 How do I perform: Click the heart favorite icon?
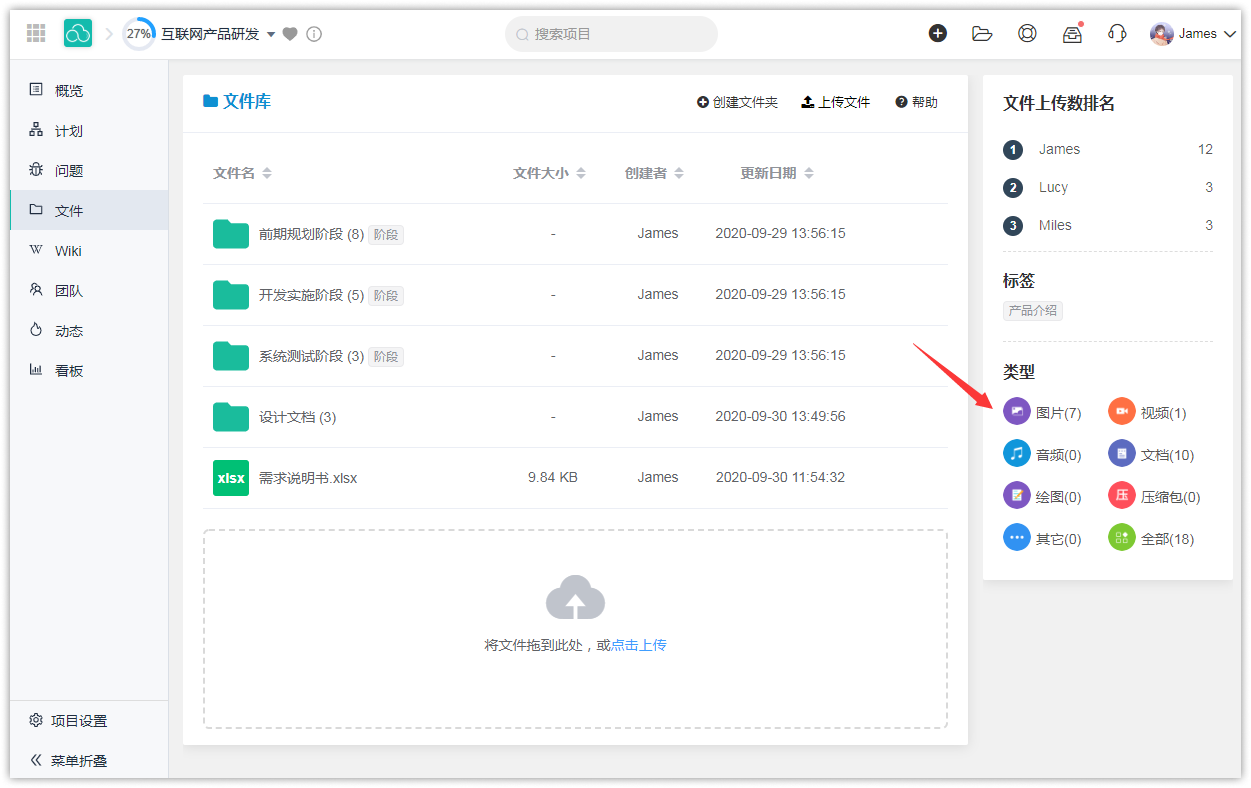(x=290, y=34)
